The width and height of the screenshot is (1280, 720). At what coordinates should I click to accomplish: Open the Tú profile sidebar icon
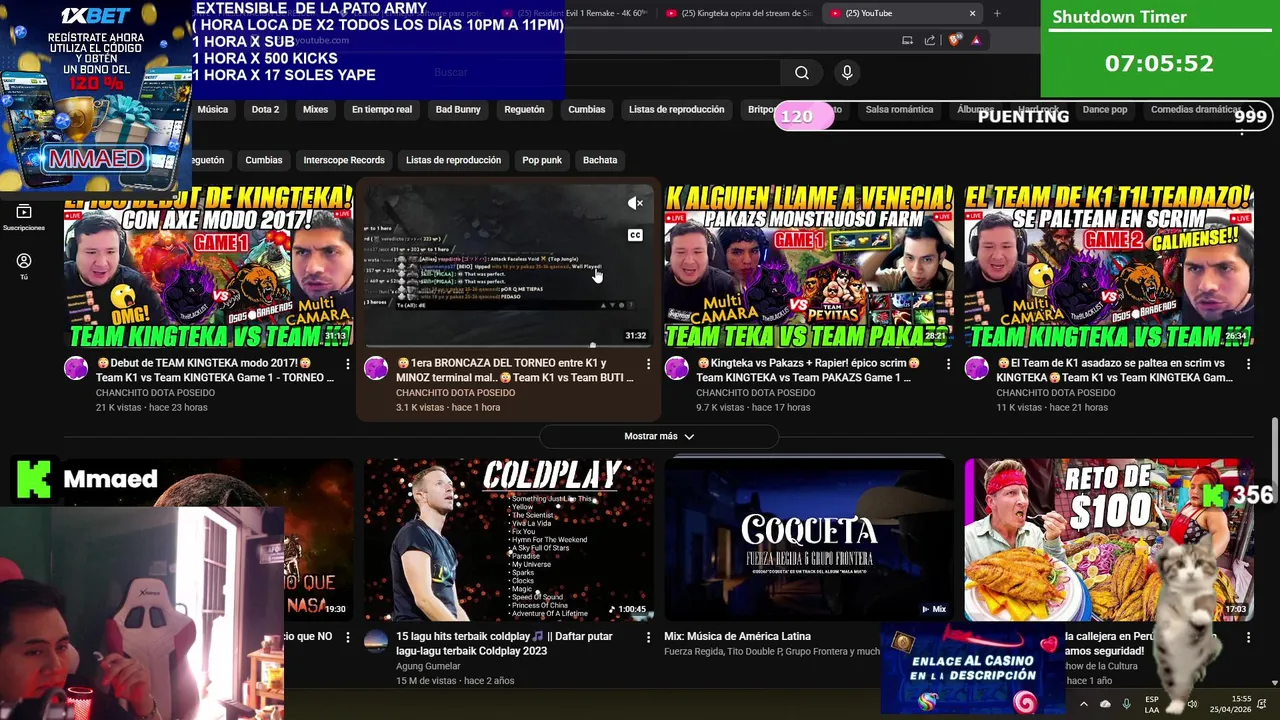click(x=24, y=266)
